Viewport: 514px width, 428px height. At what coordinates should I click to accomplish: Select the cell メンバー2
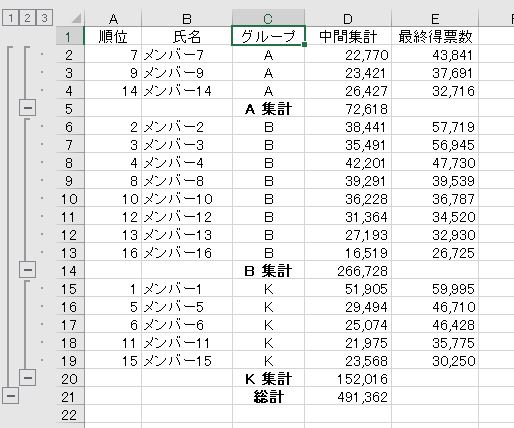[x=187, y=126]
